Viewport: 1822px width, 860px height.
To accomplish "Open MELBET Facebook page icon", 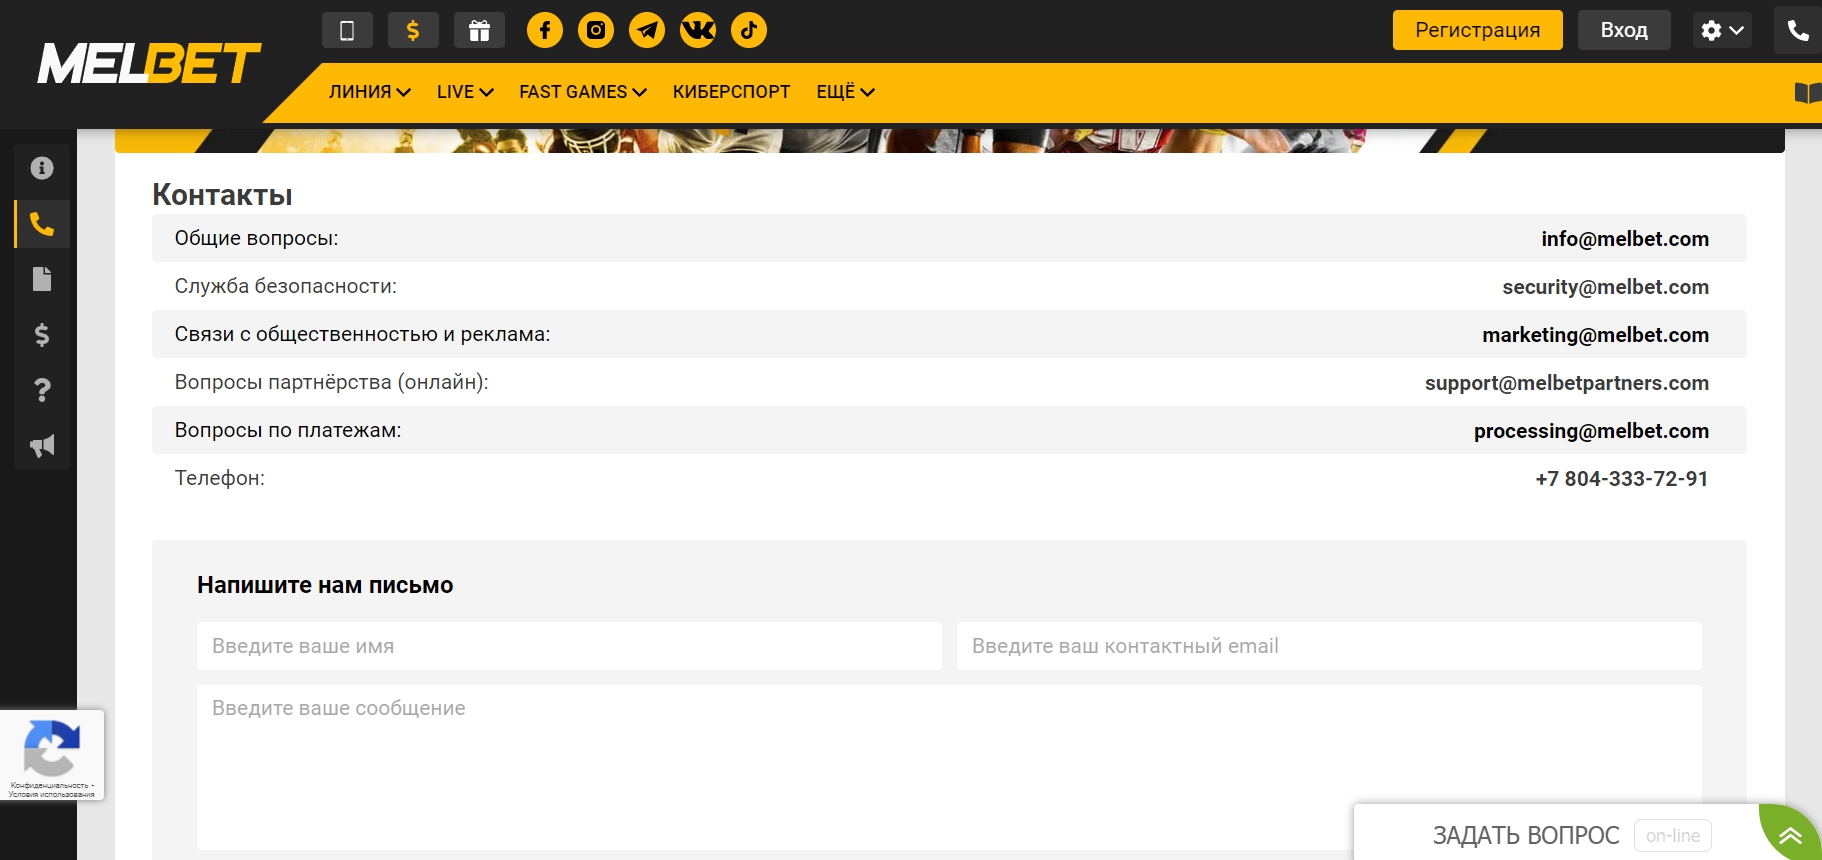I will click(x=545, y=30).
